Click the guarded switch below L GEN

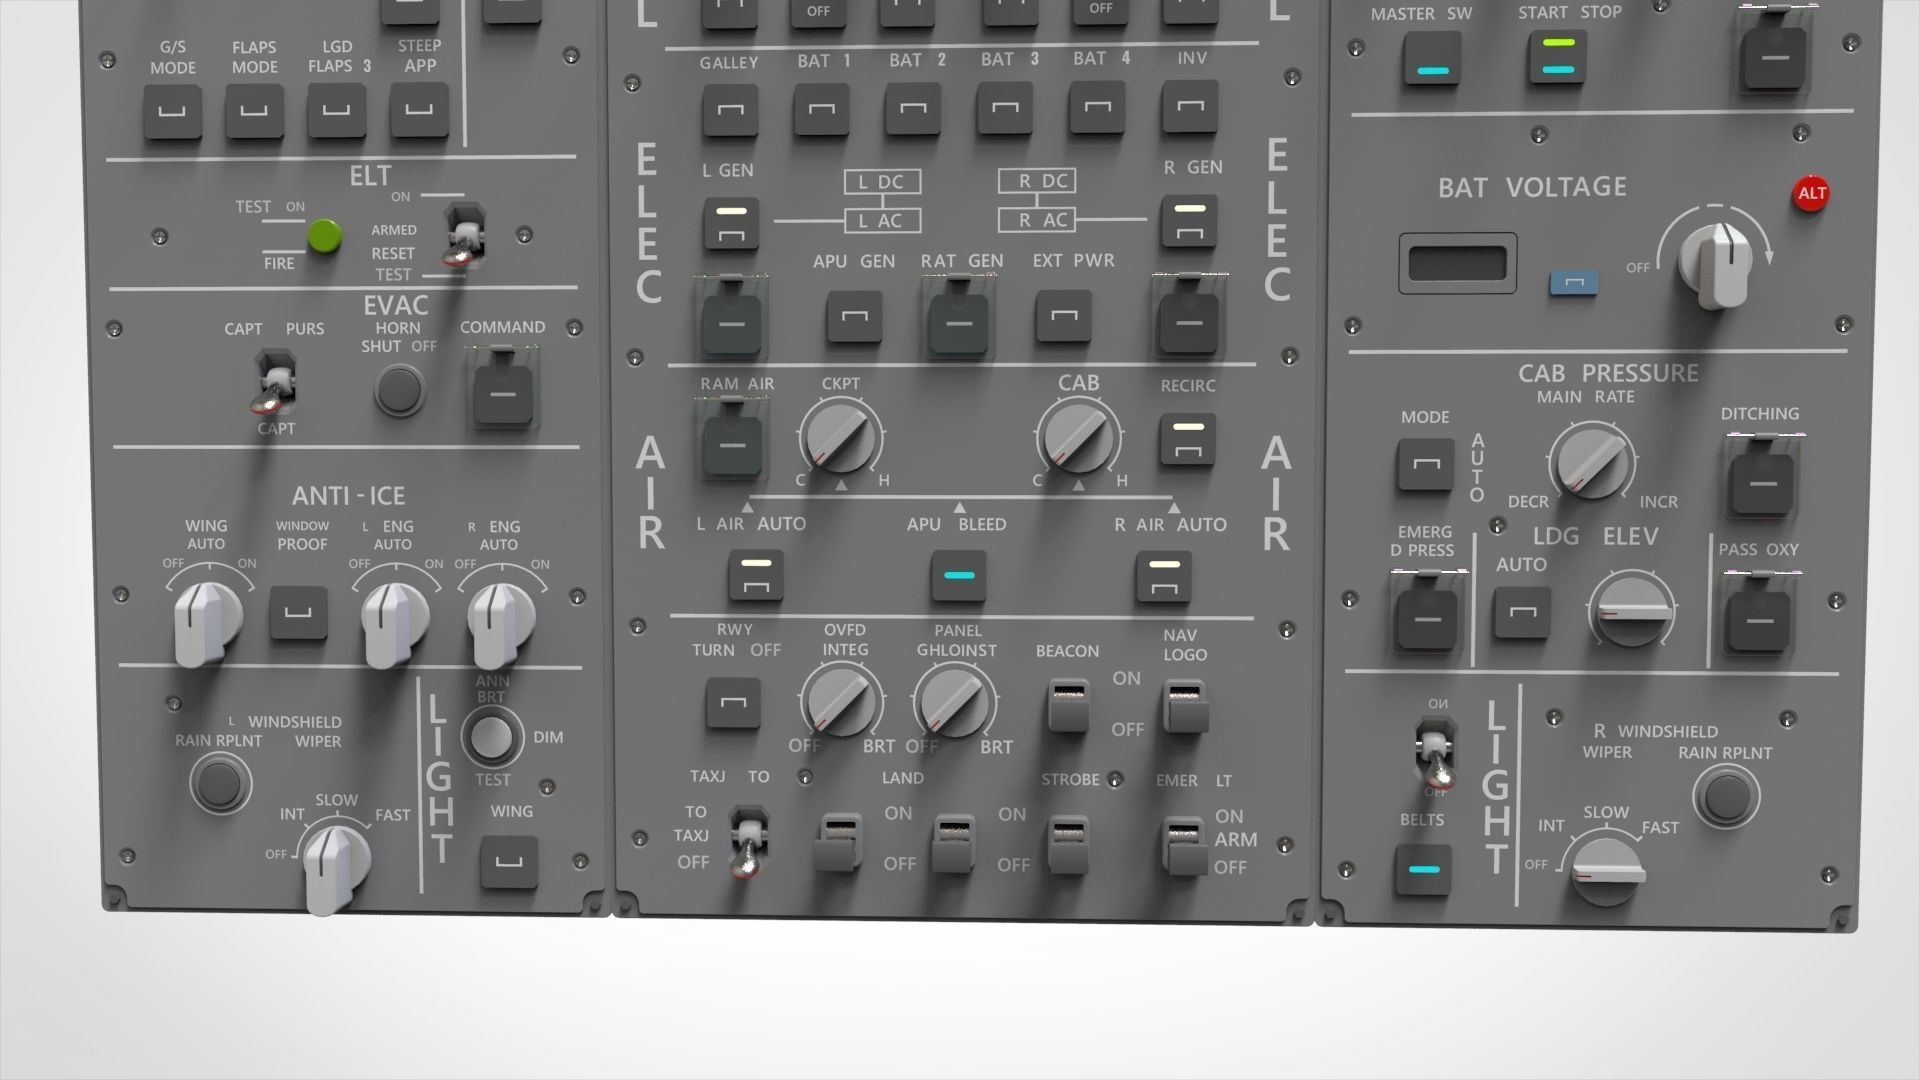click(731, 317)
